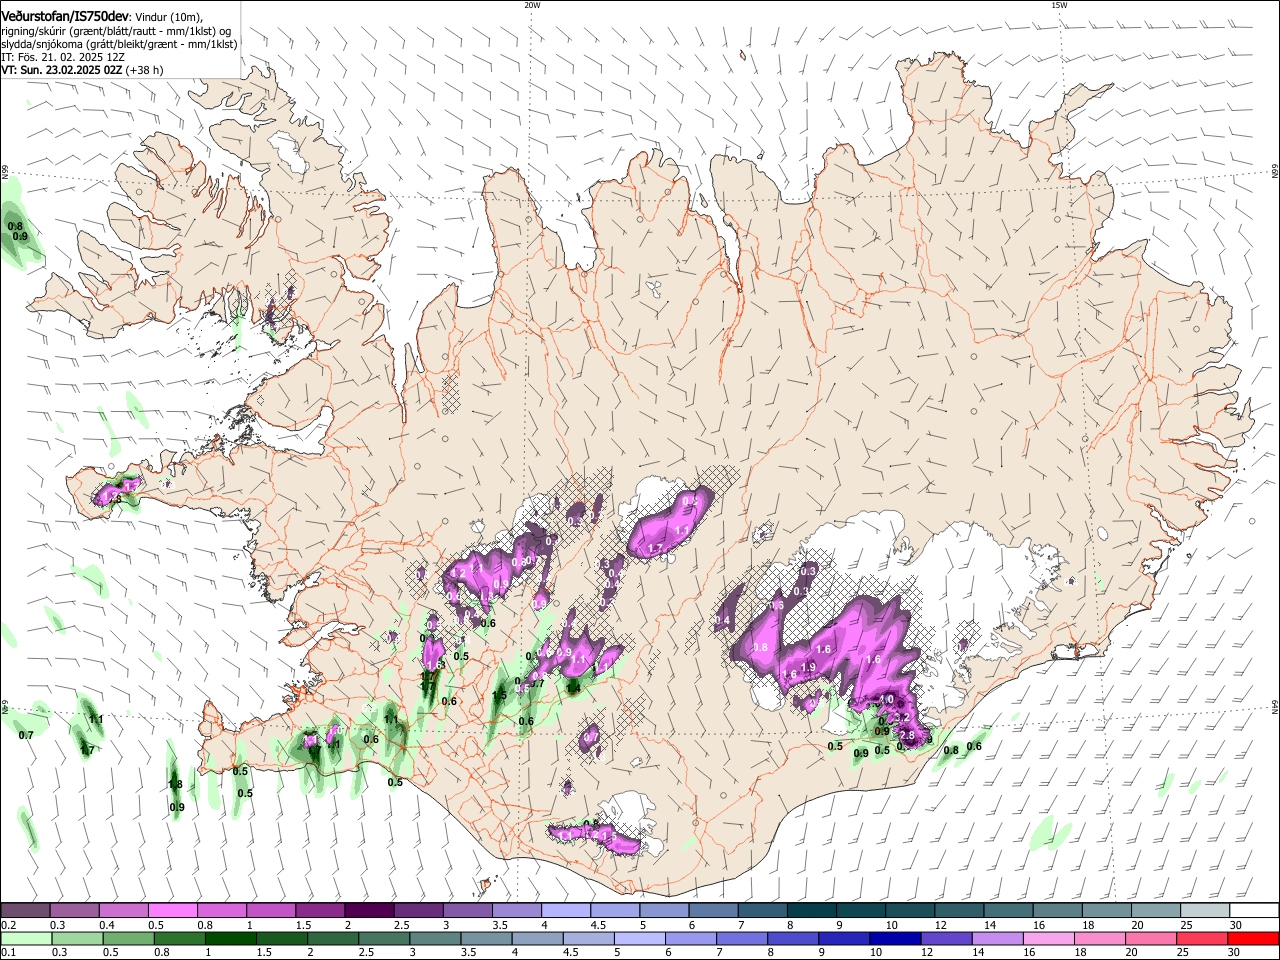Pick the grey-green 3–3.5 rain swatch
Image resolution: width=1280 pixels, height=960 pixels.
click(x=435, y=938)
